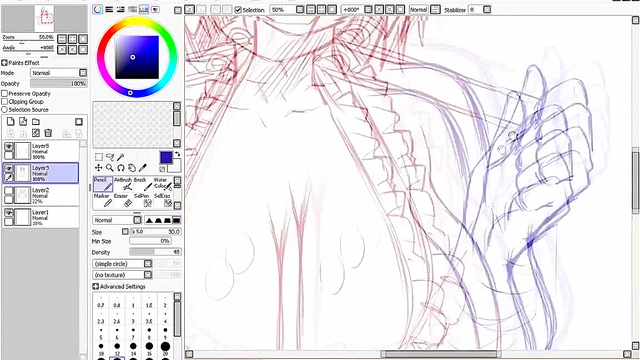Pick the 9 brush size preset

tap(165, 334)
